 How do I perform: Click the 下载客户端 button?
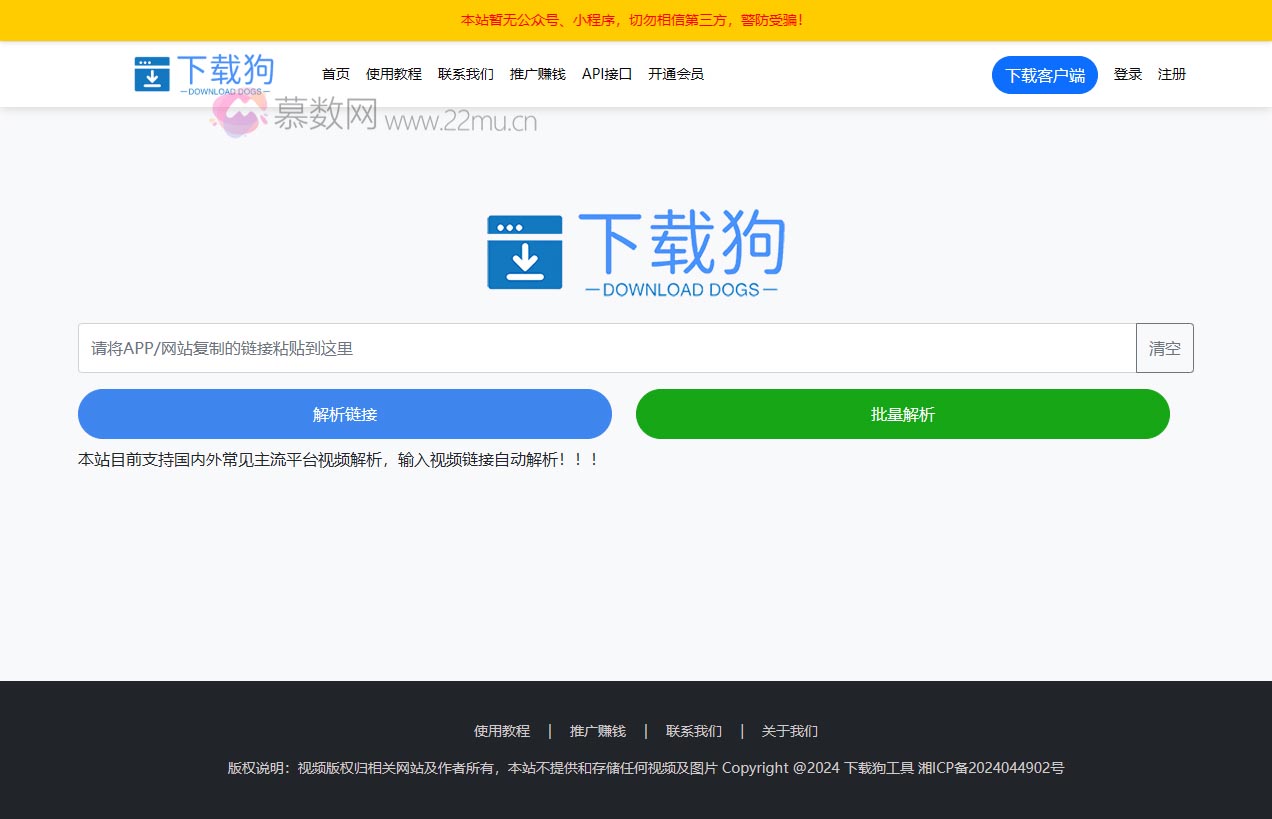(x=1044, y=74)
